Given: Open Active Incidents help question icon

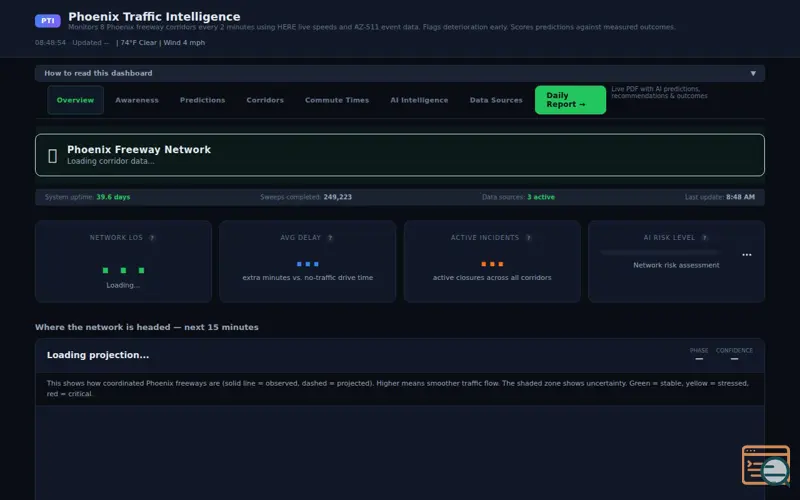Looking at the screenshot, I should pos(529,238).
